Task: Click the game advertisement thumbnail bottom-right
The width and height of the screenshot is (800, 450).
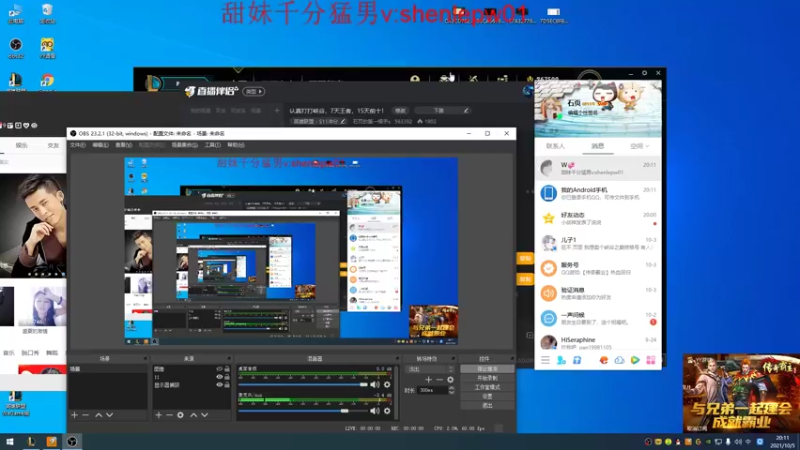Action: coord(741,393)
